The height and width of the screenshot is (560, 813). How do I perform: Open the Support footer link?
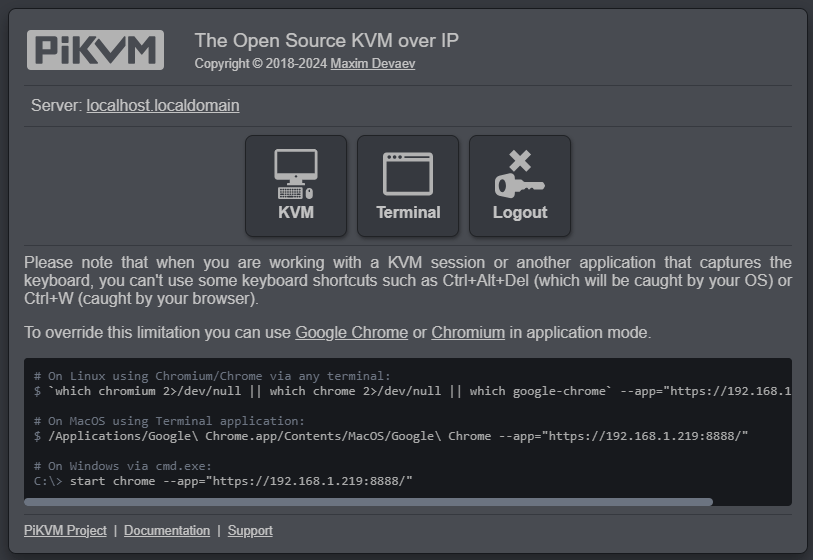pos(250,530)
